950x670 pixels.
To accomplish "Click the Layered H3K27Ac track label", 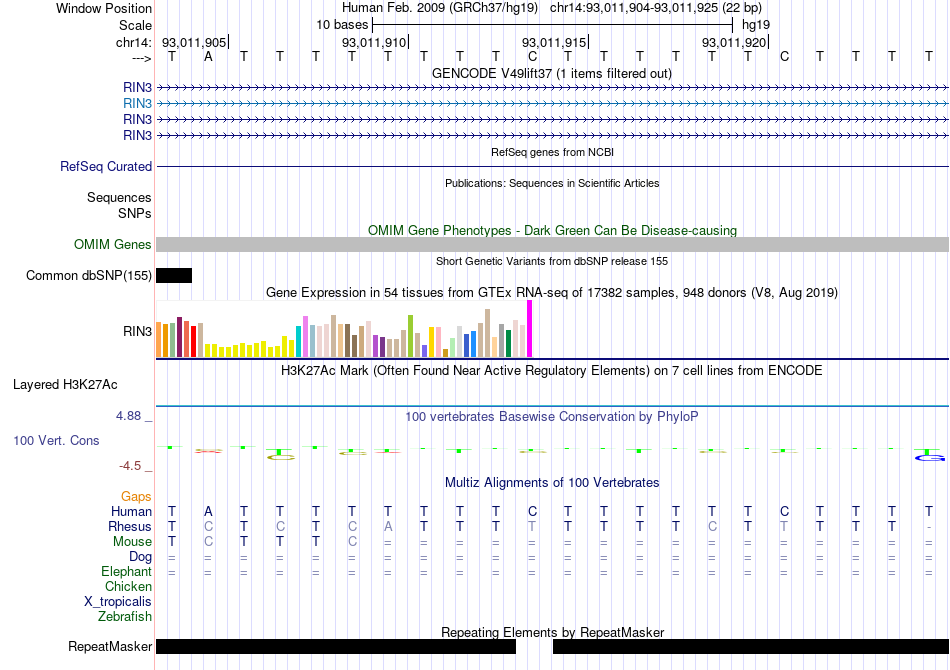I will (65, 385).
